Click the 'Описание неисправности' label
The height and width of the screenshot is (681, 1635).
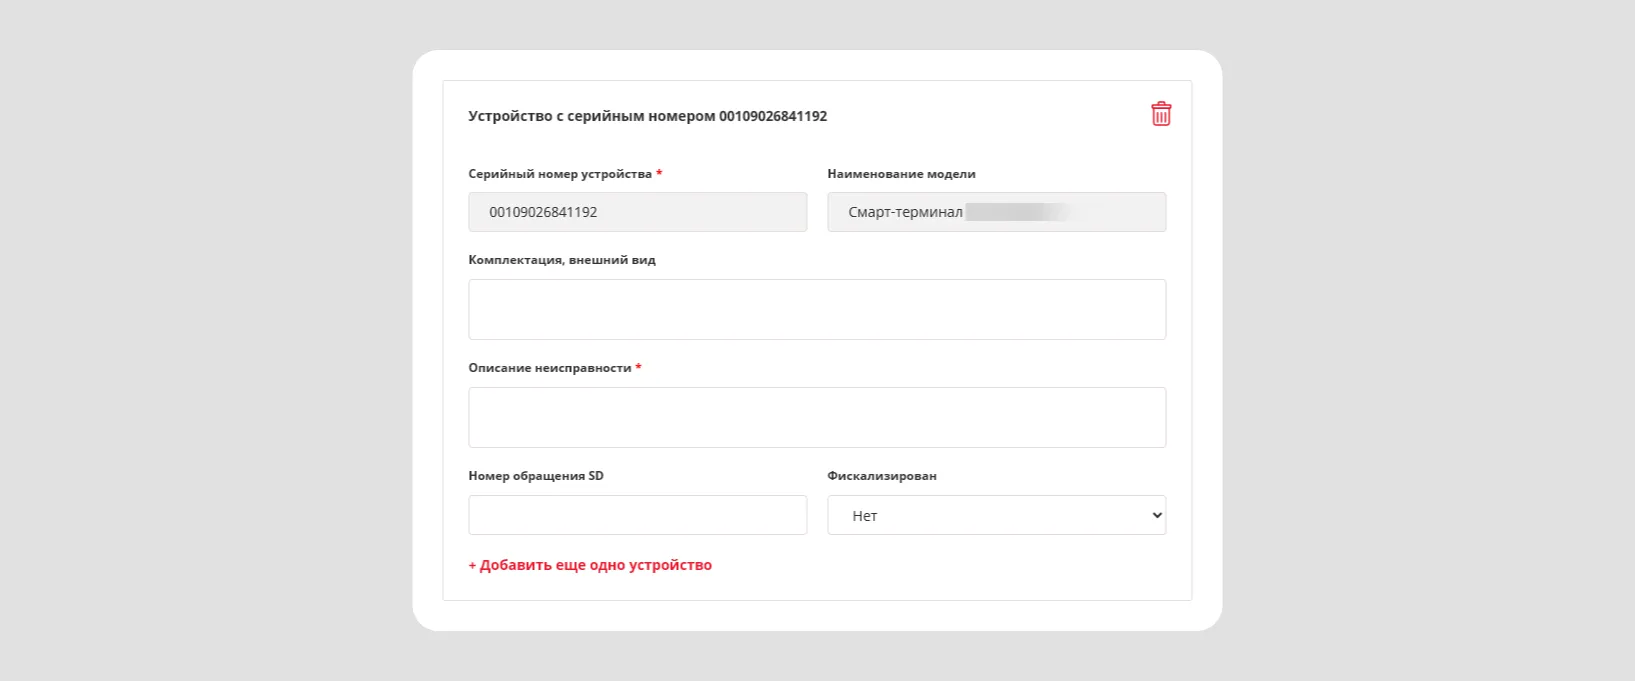point(550,368)
